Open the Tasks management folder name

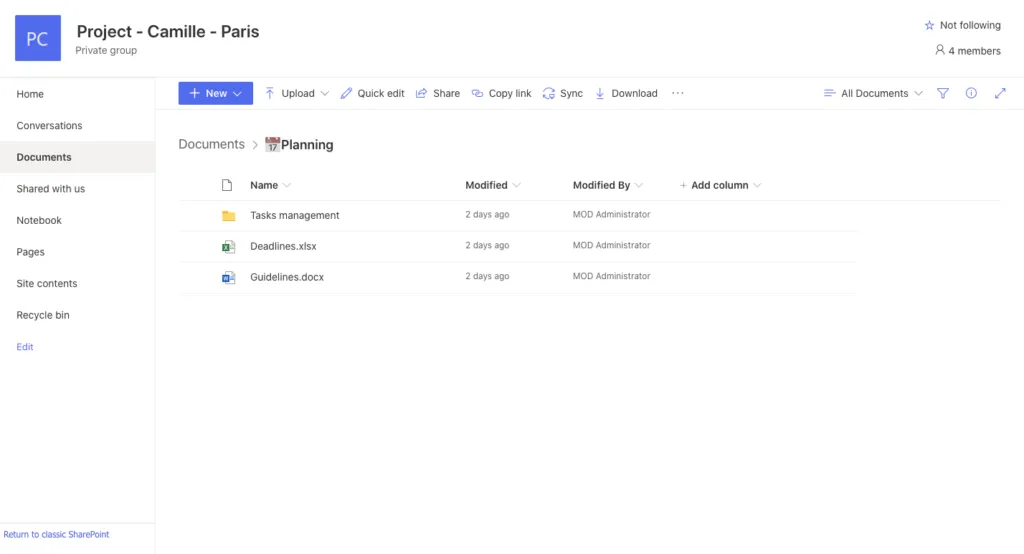[x=295, y=216]
